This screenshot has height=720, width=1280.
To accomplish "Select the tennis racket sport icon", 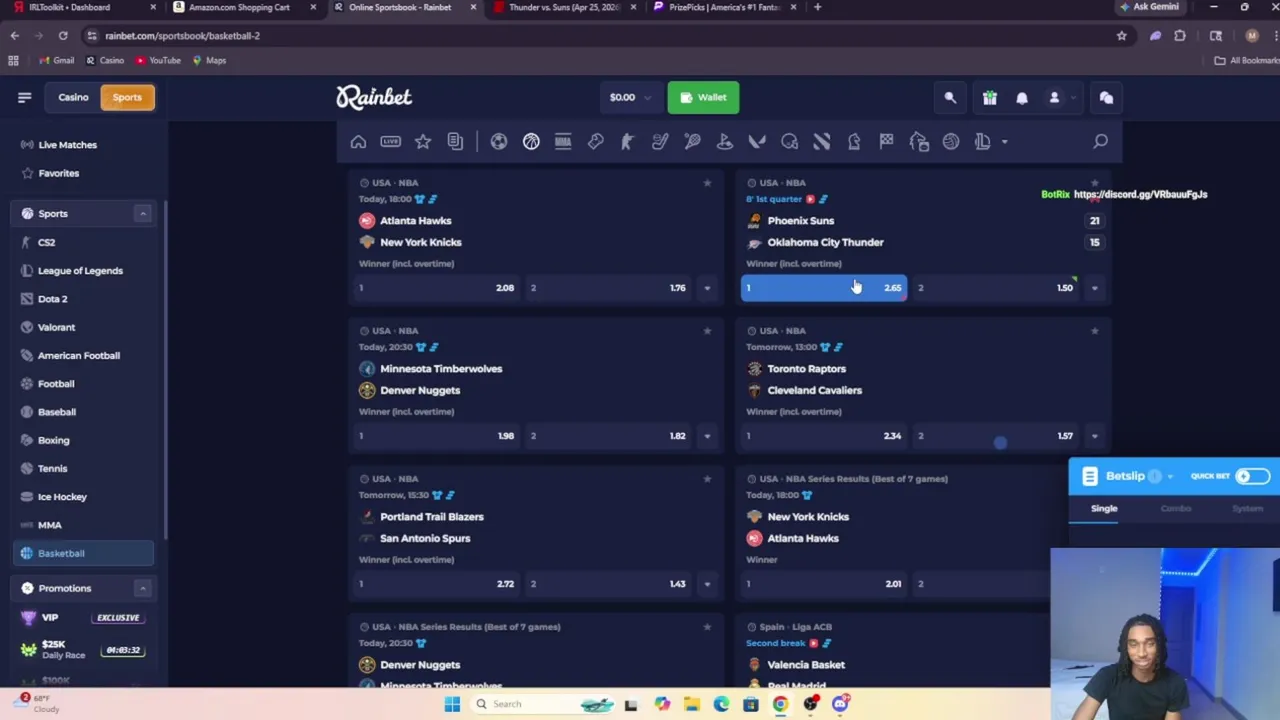I will click(x=692, y=142).
